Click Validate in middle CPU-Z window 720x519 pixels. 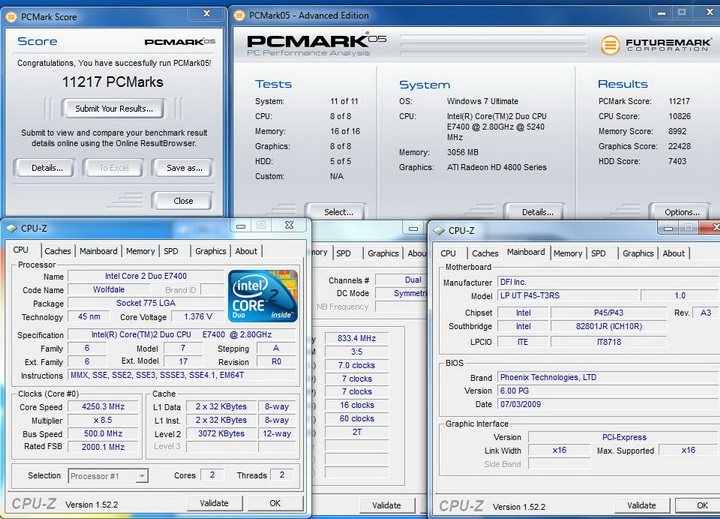(387, 505)
